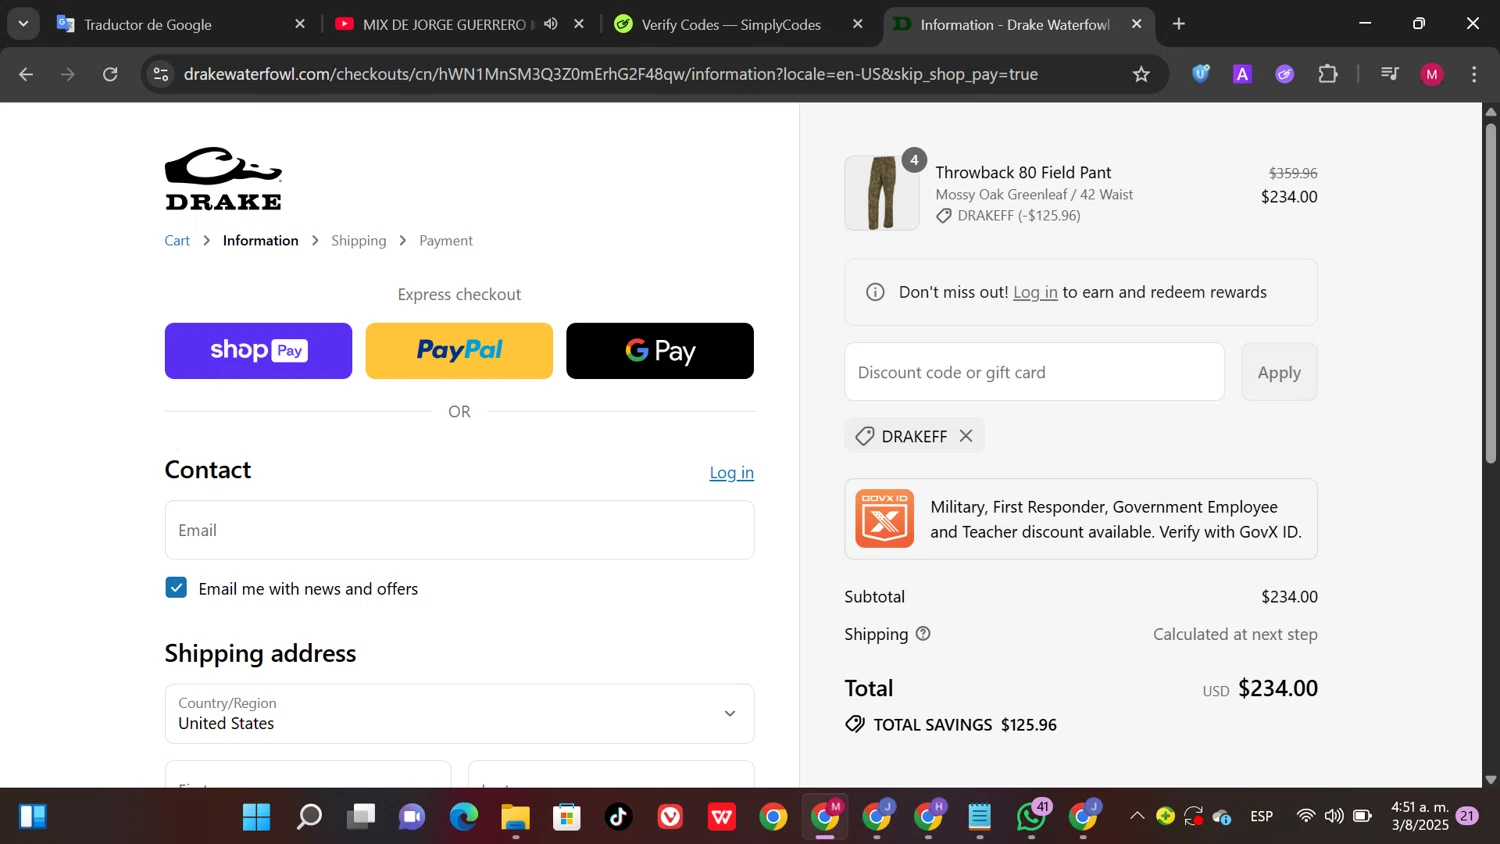Open the Chrome three-dot menu
Screen dimensions: 1500x844
pyautogui.click(x=1474, y=74)
